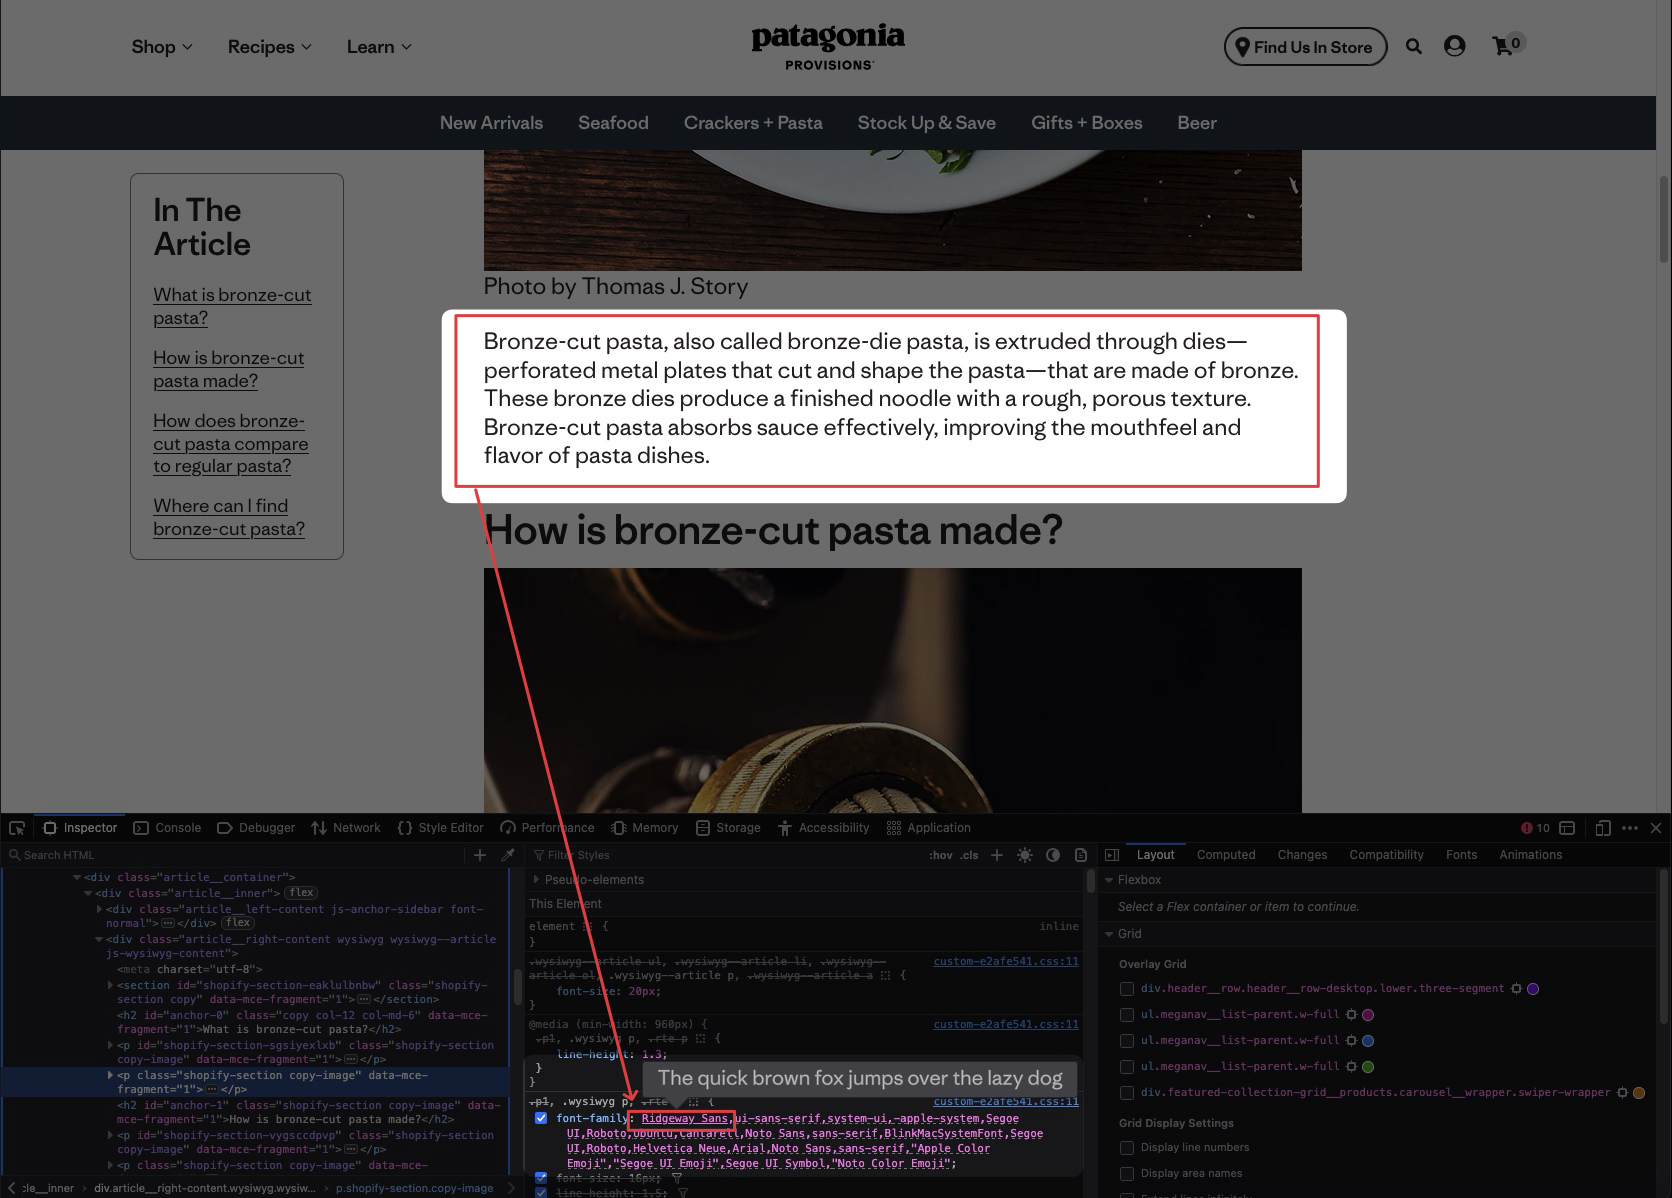1672x1198 pixels.
Task: Click the flex badge on article__inner
Action: click(x=301, y=893)
